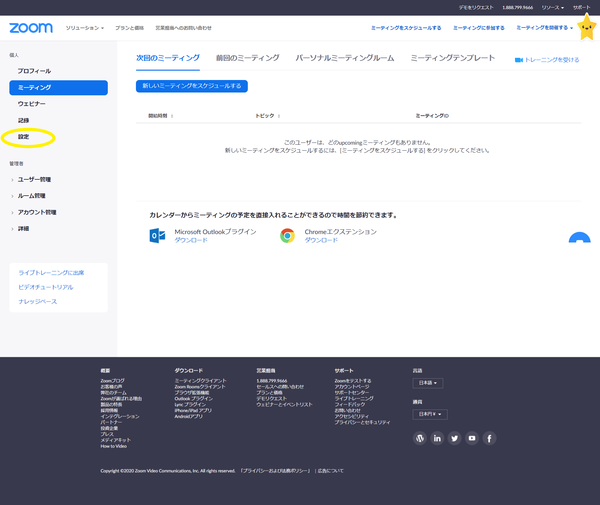The width and height of the screenshot is (600, 505).
Task: Download the Chrome extension
Action: coord(321,240)
